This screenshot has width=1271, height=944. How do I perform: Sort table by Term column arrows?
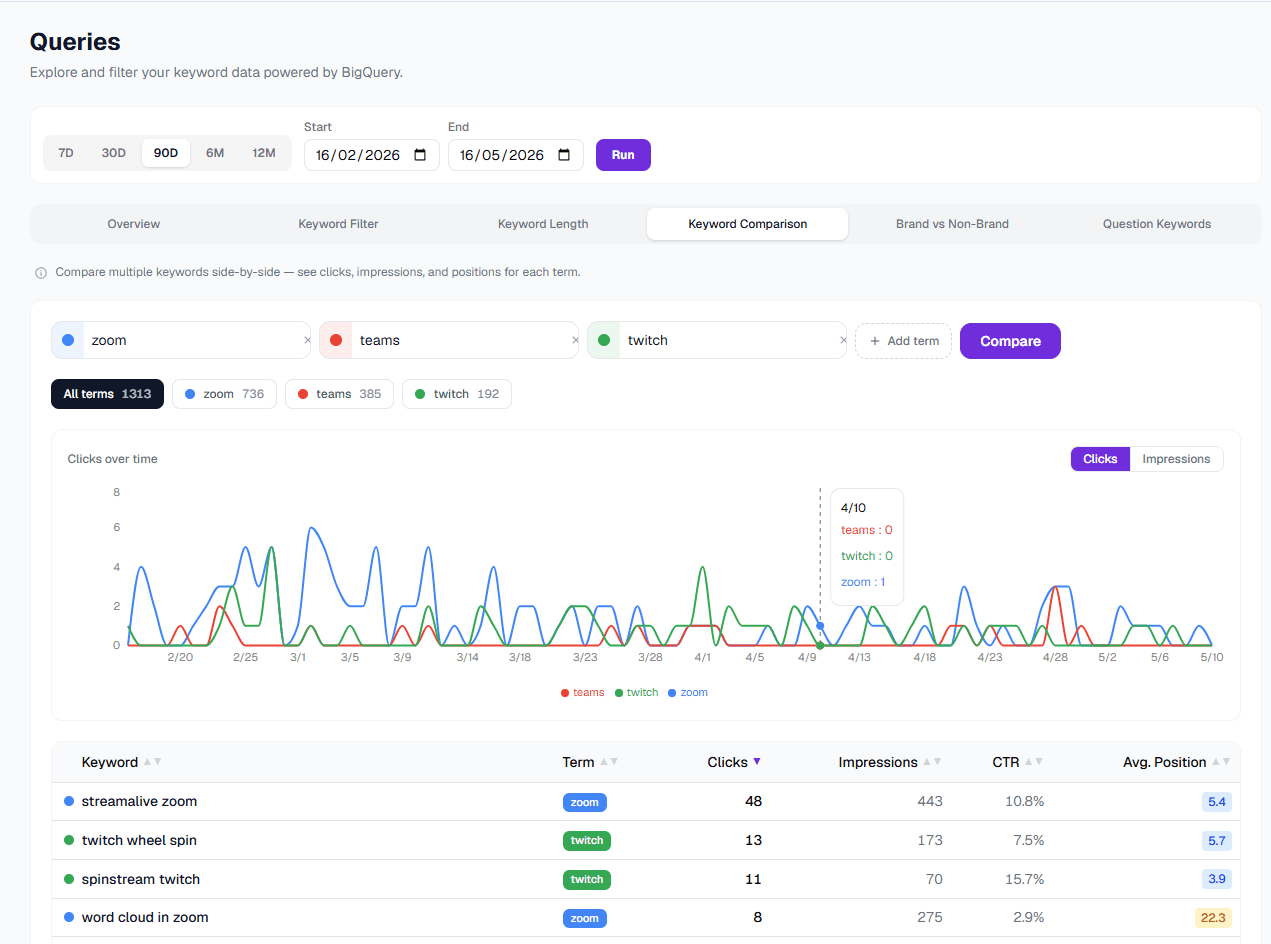(609, 762)
